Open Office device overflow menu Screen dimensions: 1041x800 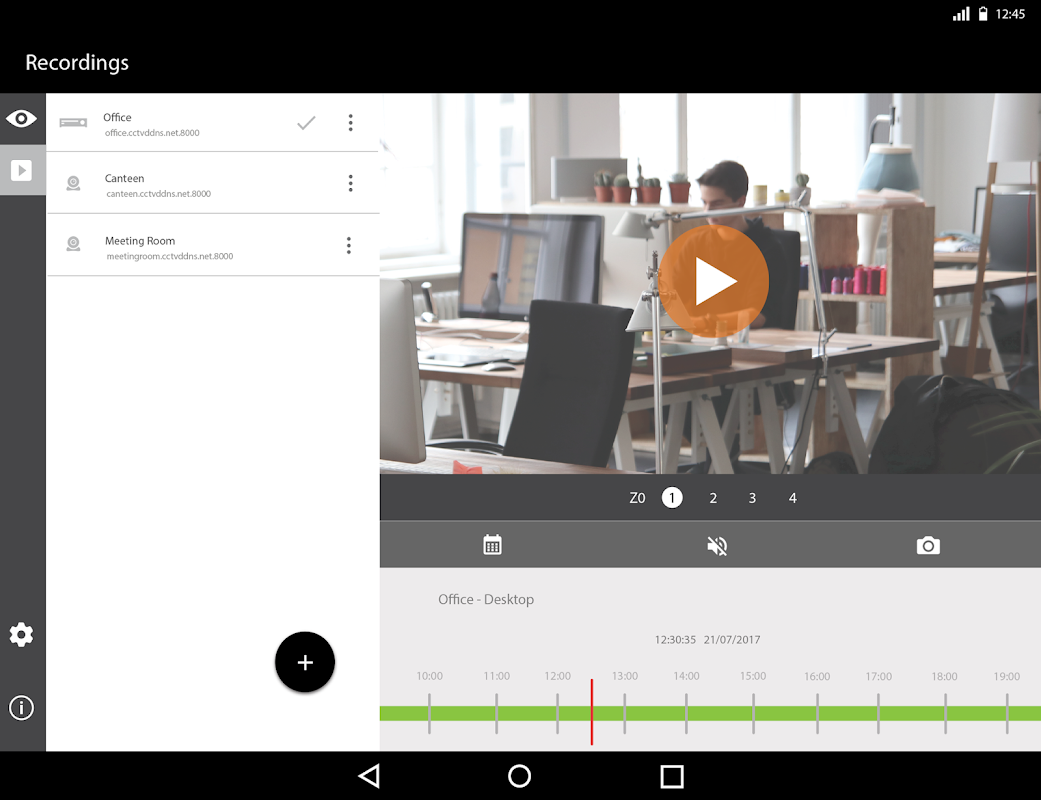tap(351, 122)
